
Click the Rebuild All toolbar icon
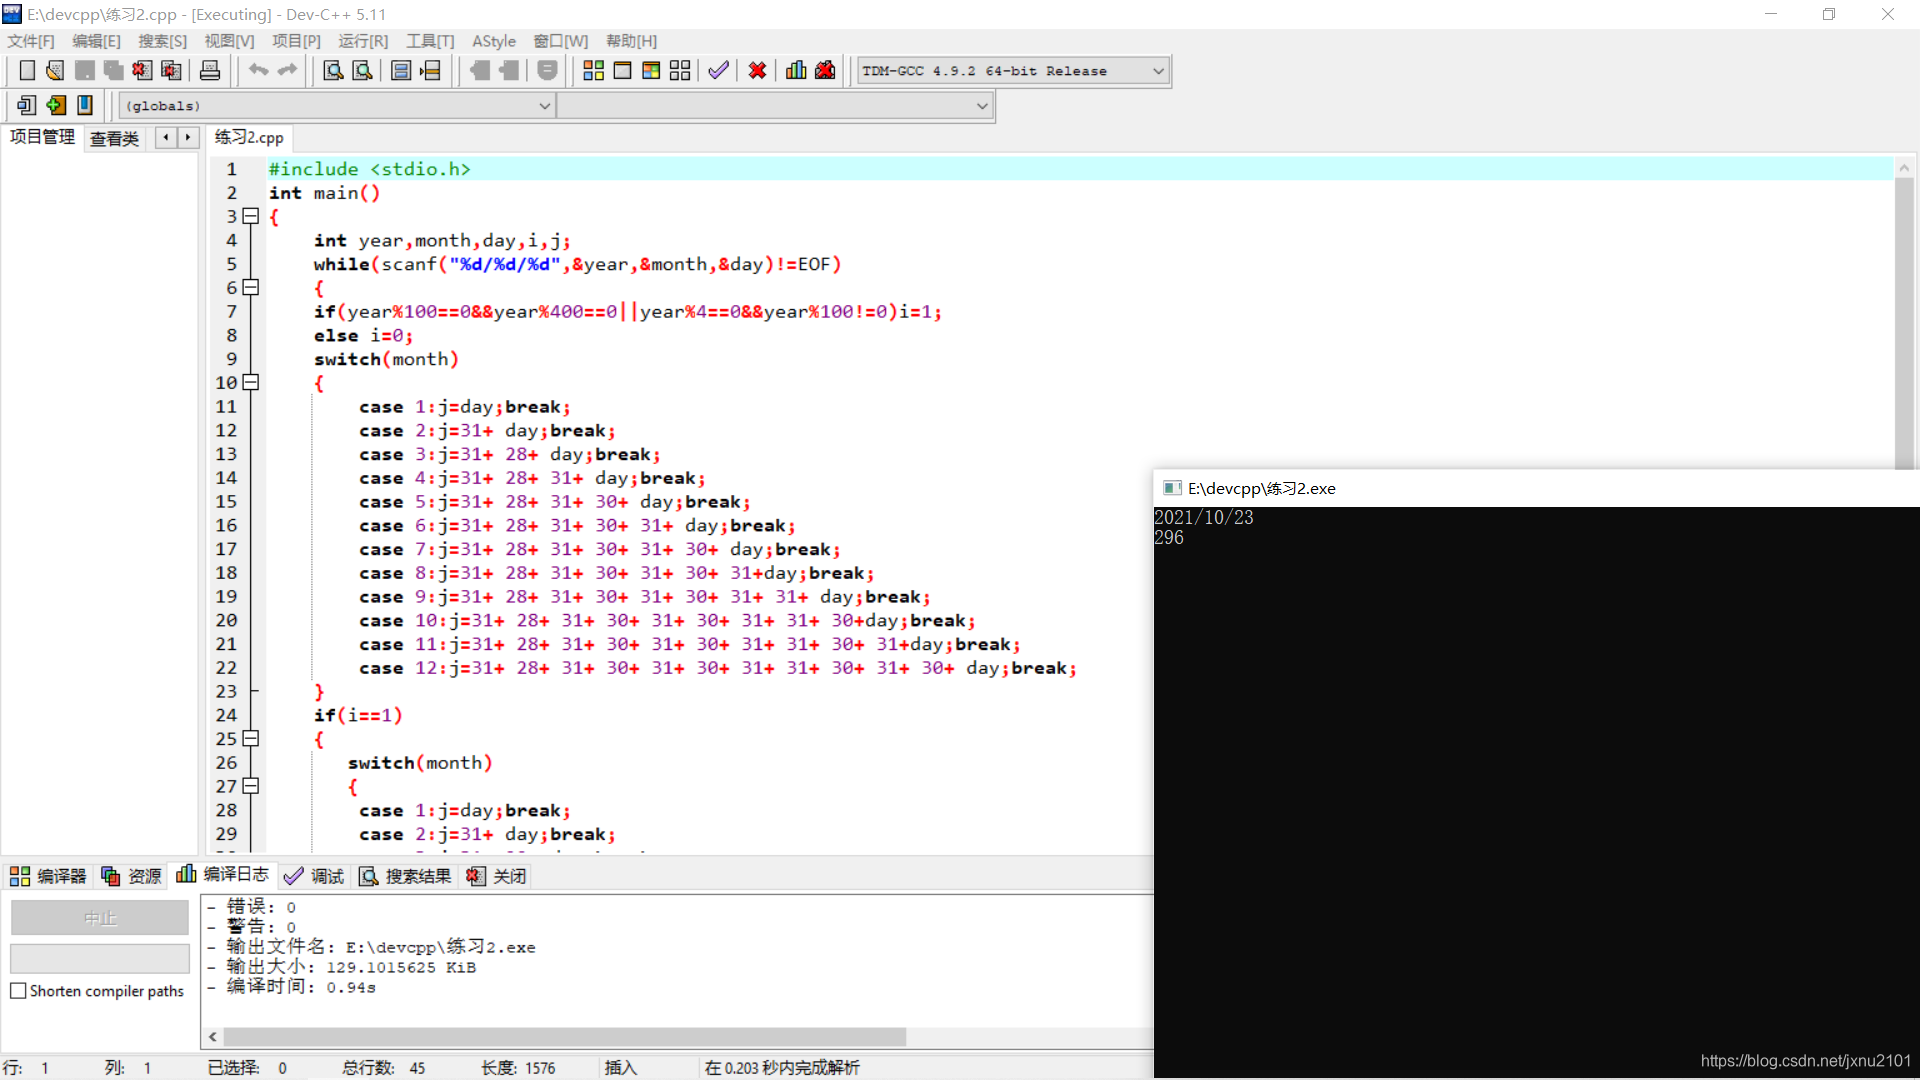click(681, 71)
